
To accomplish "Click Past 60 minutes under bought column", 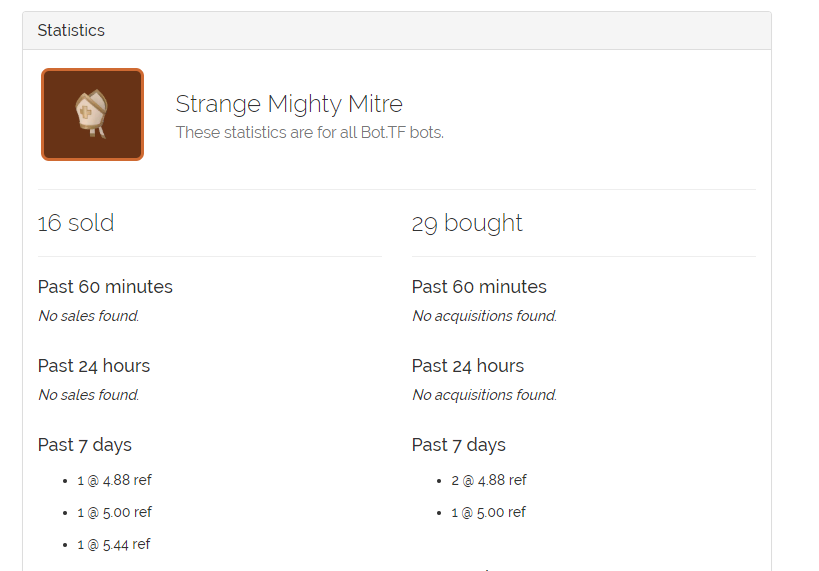I will click(x=479, y=287).
